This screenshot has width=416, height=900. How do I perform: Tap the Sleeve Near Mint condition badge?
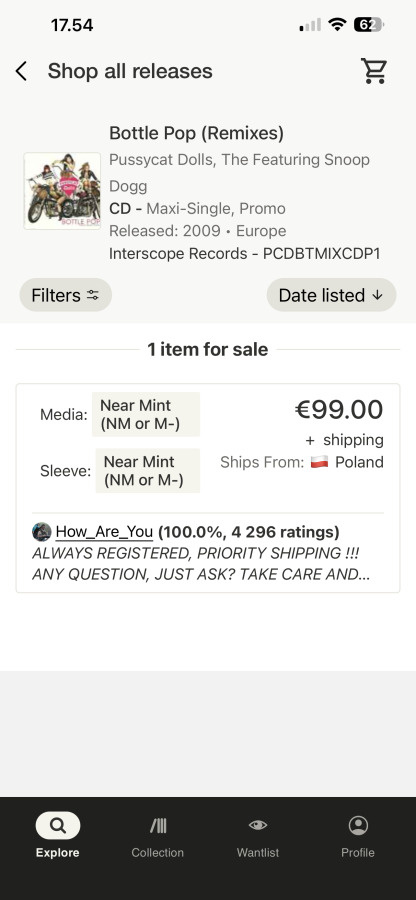click(147, 471)
